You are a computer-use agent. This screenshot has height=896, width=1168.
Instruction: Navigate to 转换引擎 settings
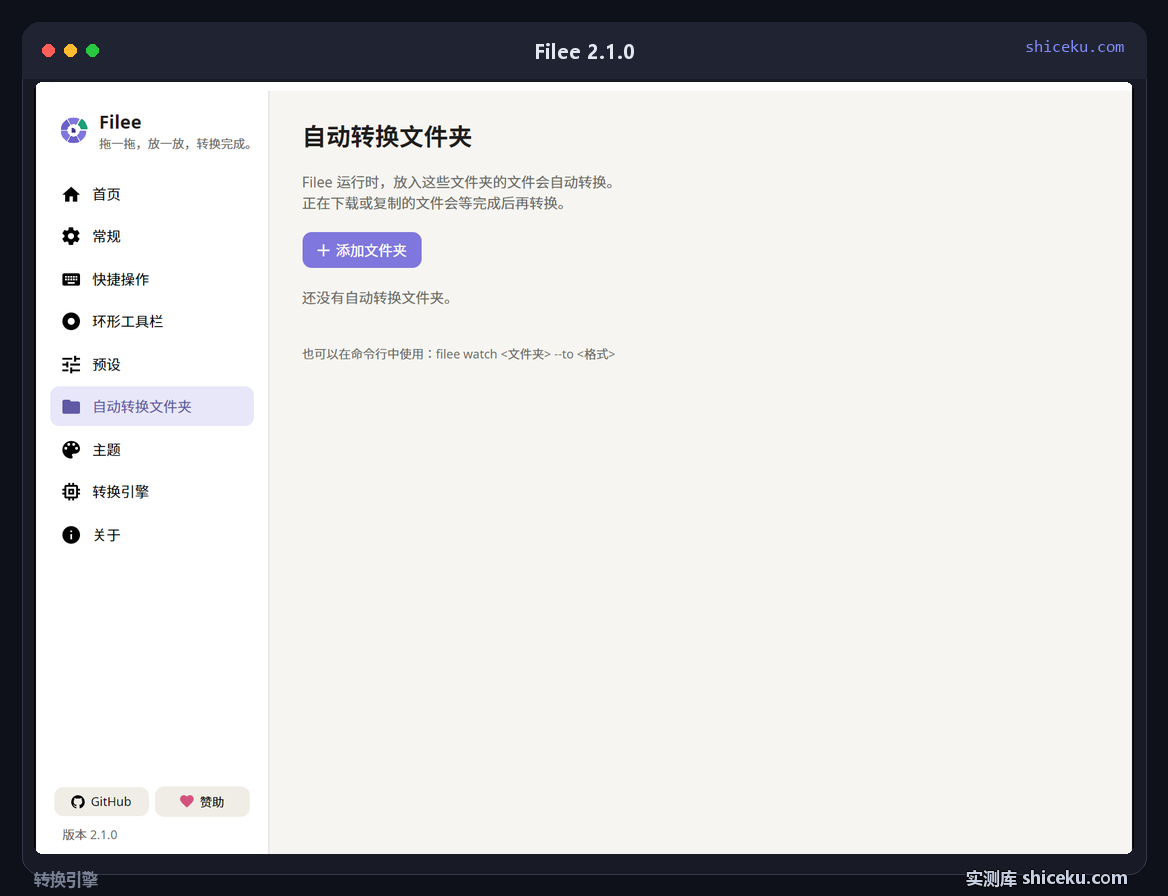pyautogui.click(x=152, y=492)
